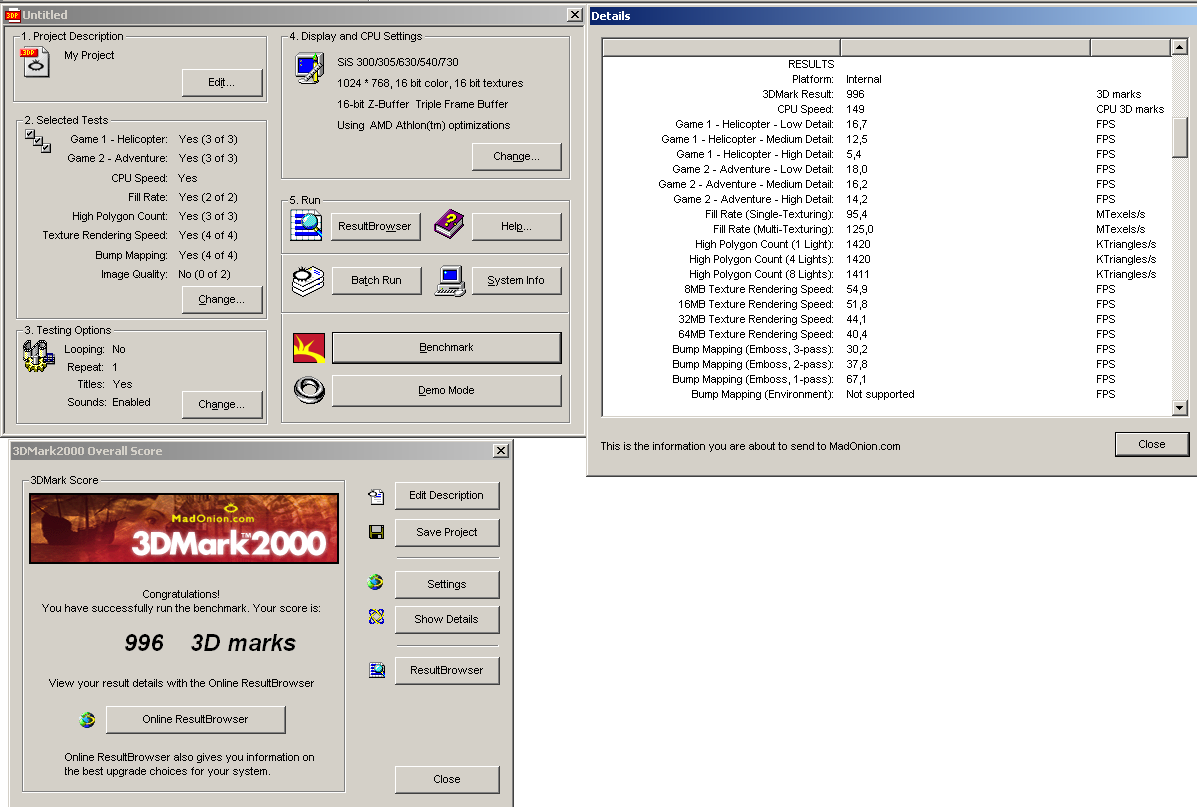
Task: Open the Online ResultBrowser button
Action: 195,719
